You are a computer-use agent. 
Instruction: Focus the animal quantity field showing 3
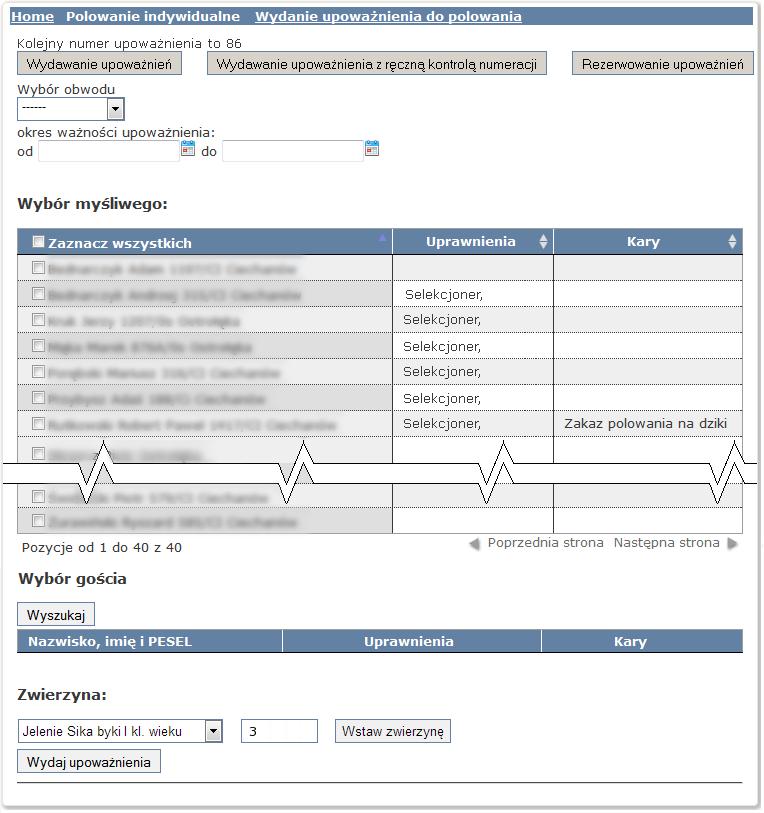[279, 731]
